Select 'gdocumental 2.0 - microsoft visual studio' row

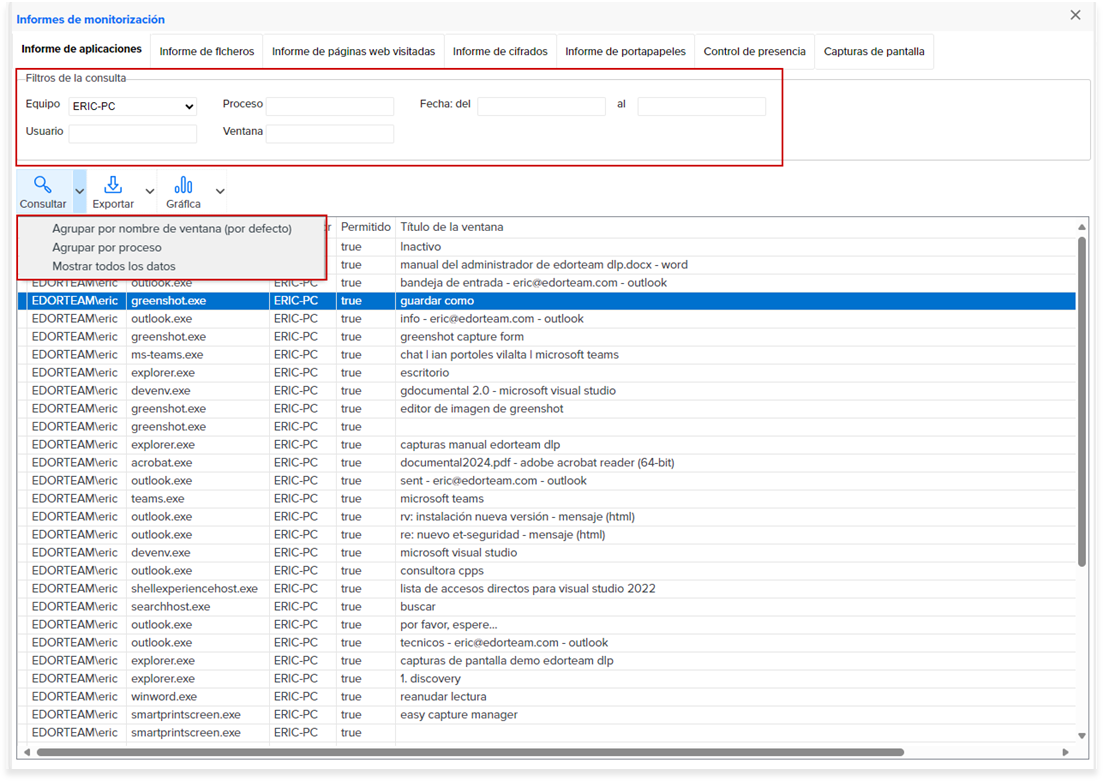[x=547, y=390]
